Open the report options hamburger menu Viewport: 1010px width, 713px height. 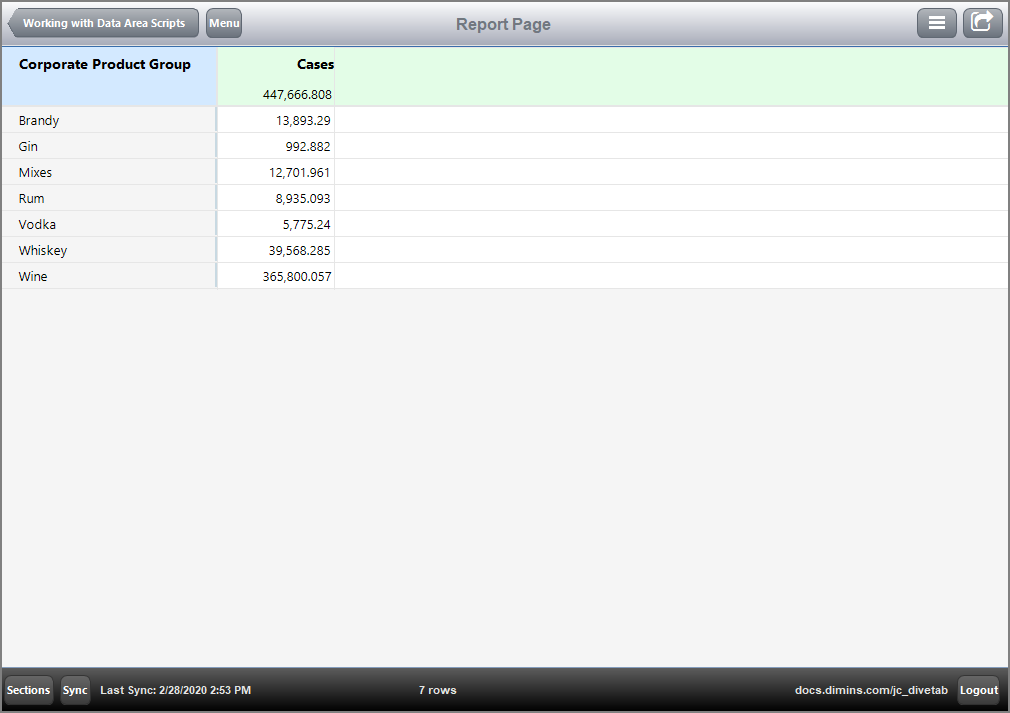(937, 22)
